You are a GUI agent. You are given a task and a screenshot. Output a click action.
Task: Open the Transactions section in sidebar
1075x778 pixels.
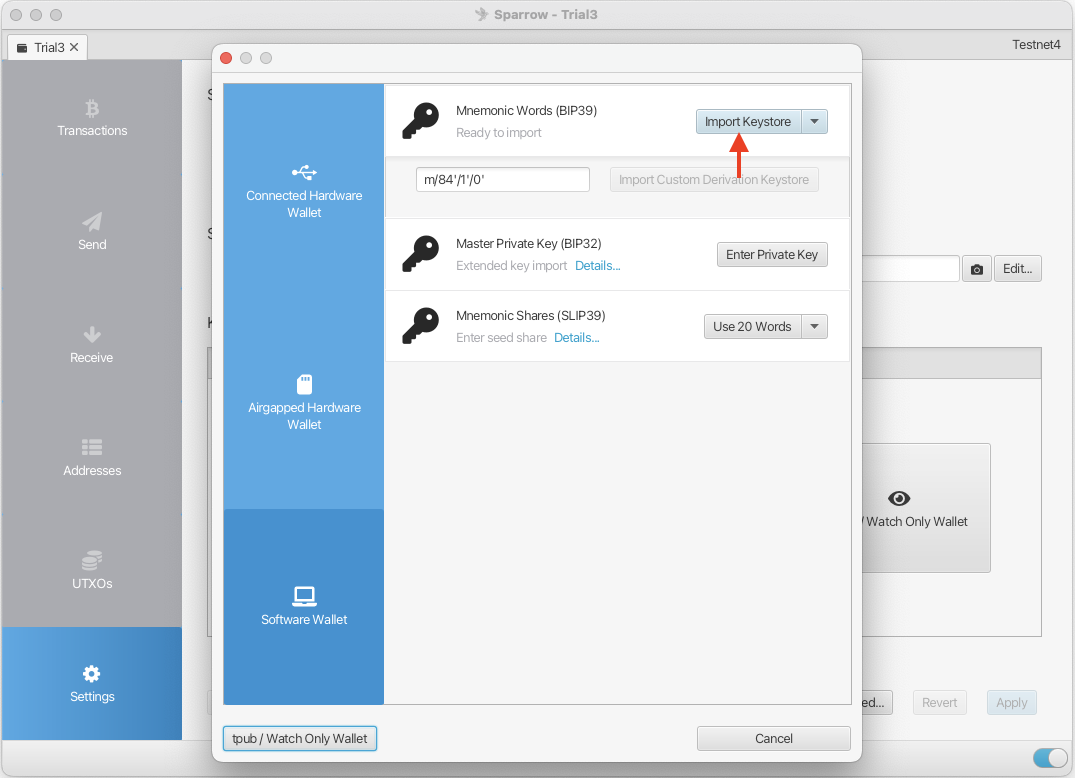point(92,117)
